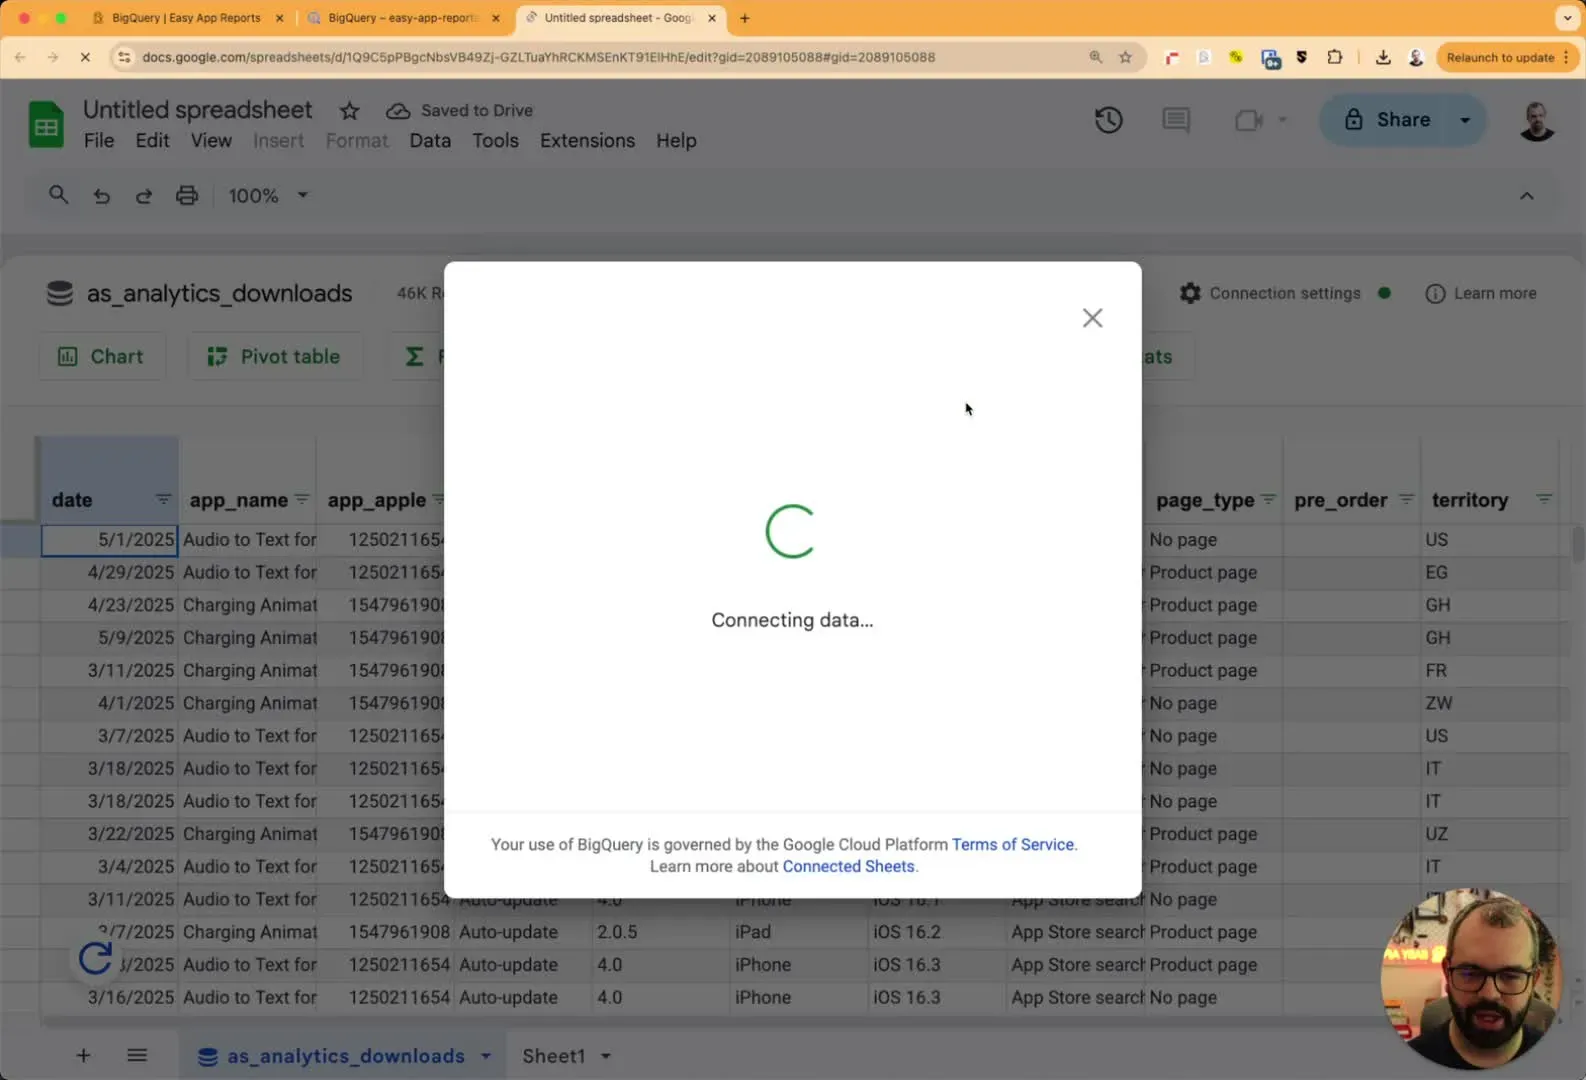This screenshot has height=1080, width=1586.
Task: Open the Tools menu
Action: [x=495, y=141]
